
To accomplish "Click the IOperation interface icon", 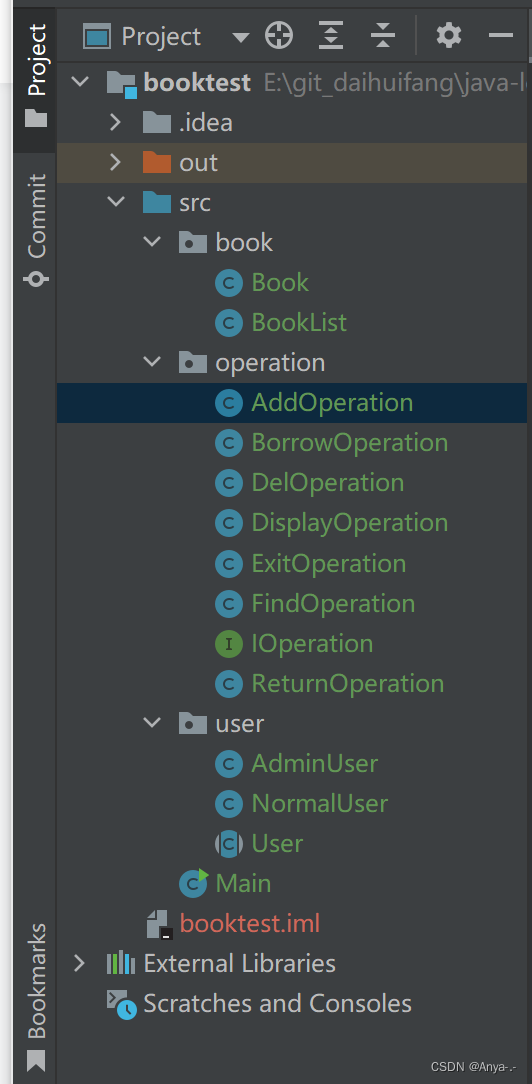I will [229, 644].
